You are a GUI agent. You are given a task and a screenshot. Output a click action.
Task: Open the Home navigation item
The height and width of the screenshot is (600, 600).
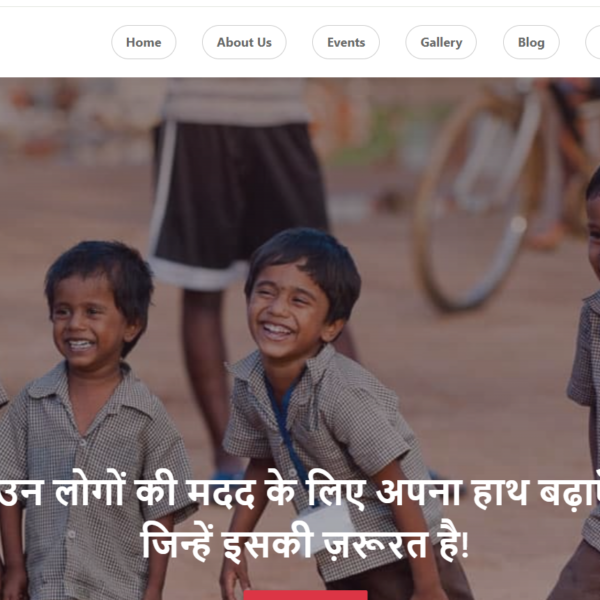(x=143, y=42)
